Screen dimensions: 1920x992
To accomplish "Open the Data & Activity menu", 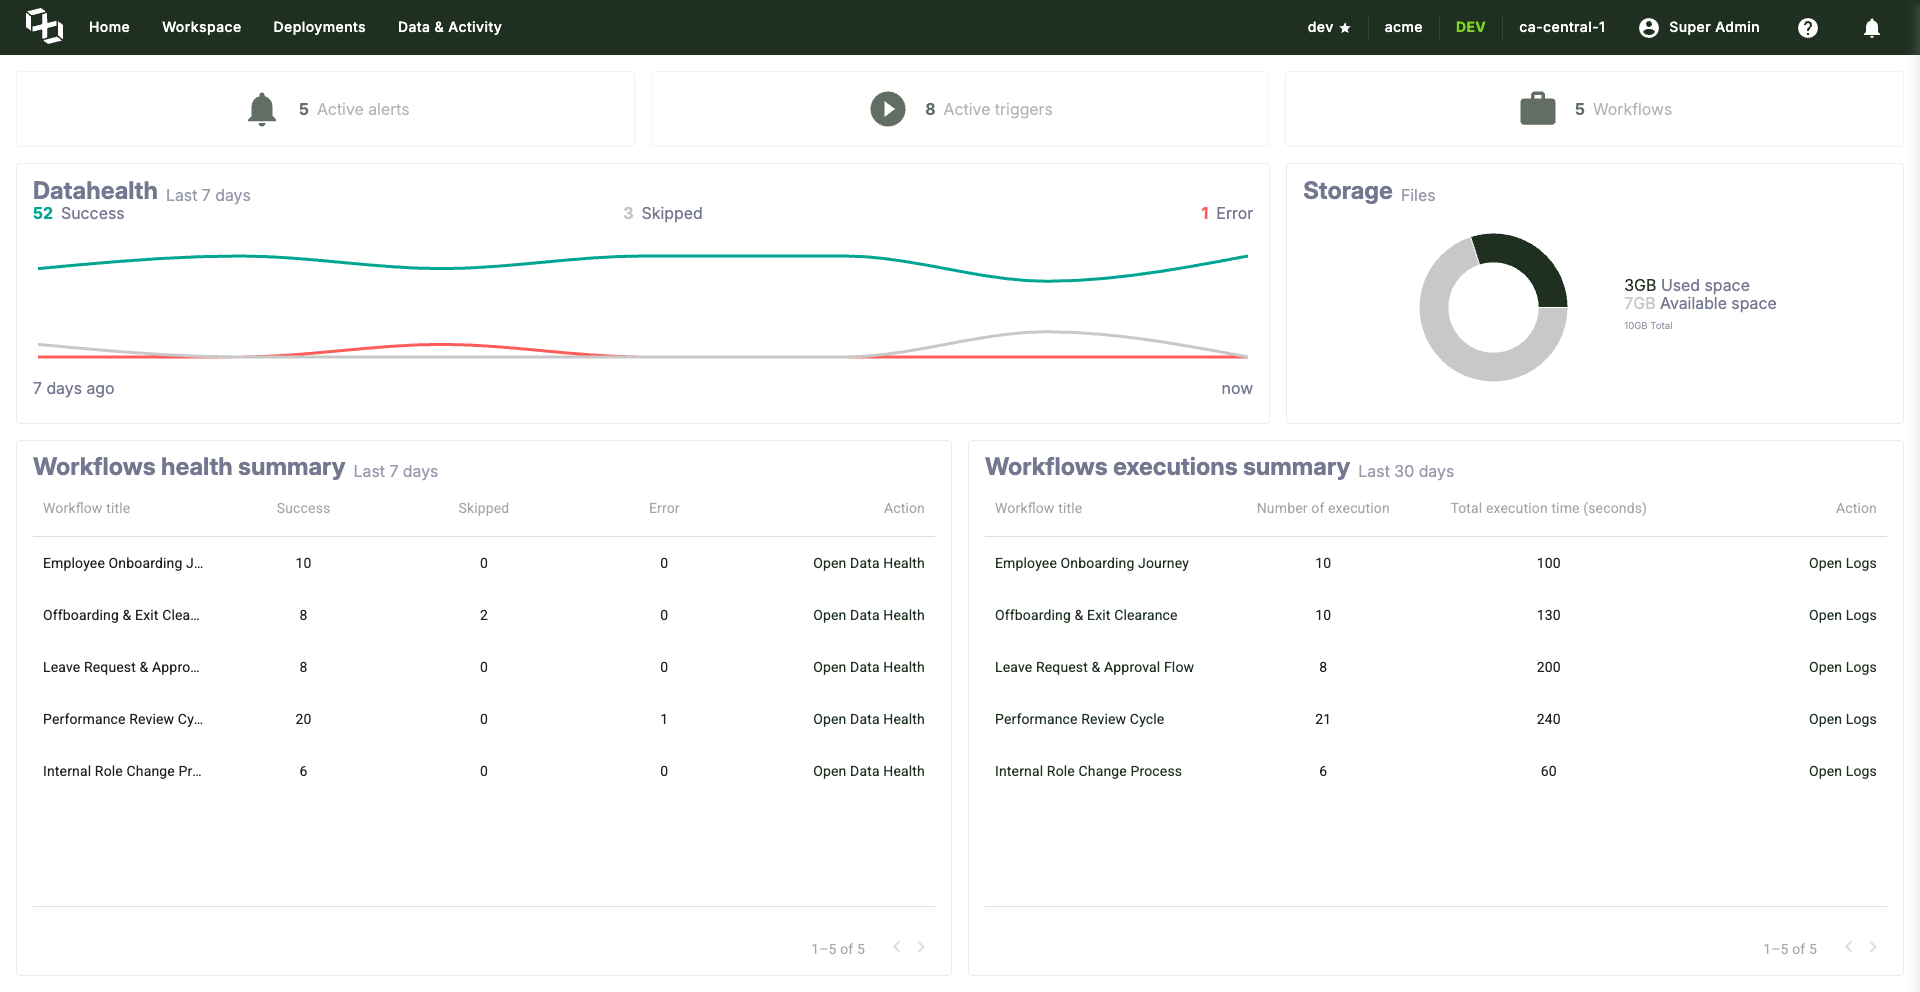I will click(450, 27).
